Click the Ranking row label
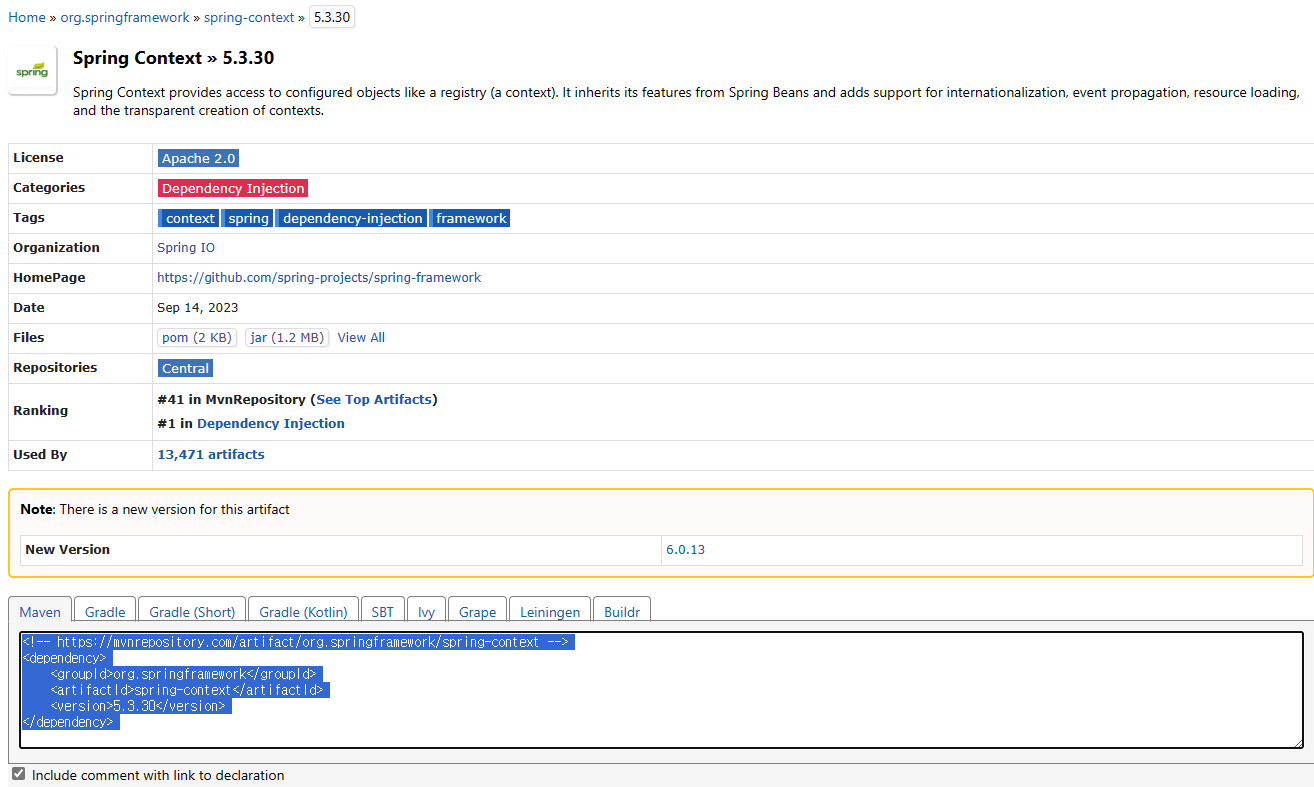Viewport: 1314px width, 787px height. (40, 410)
